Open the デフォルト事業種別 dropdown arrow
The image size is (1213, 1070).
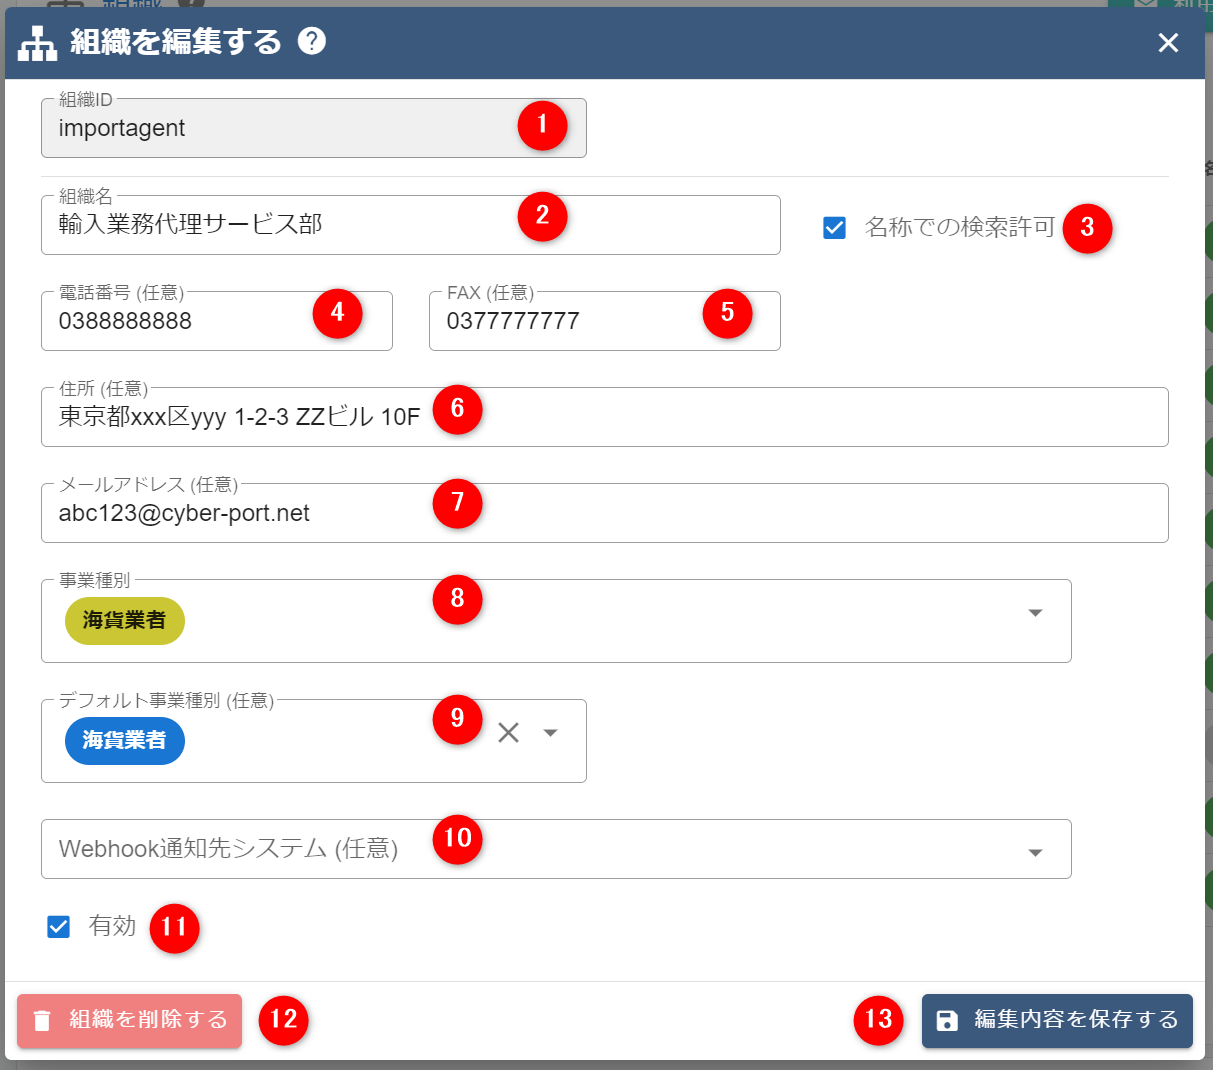(550, 733)
